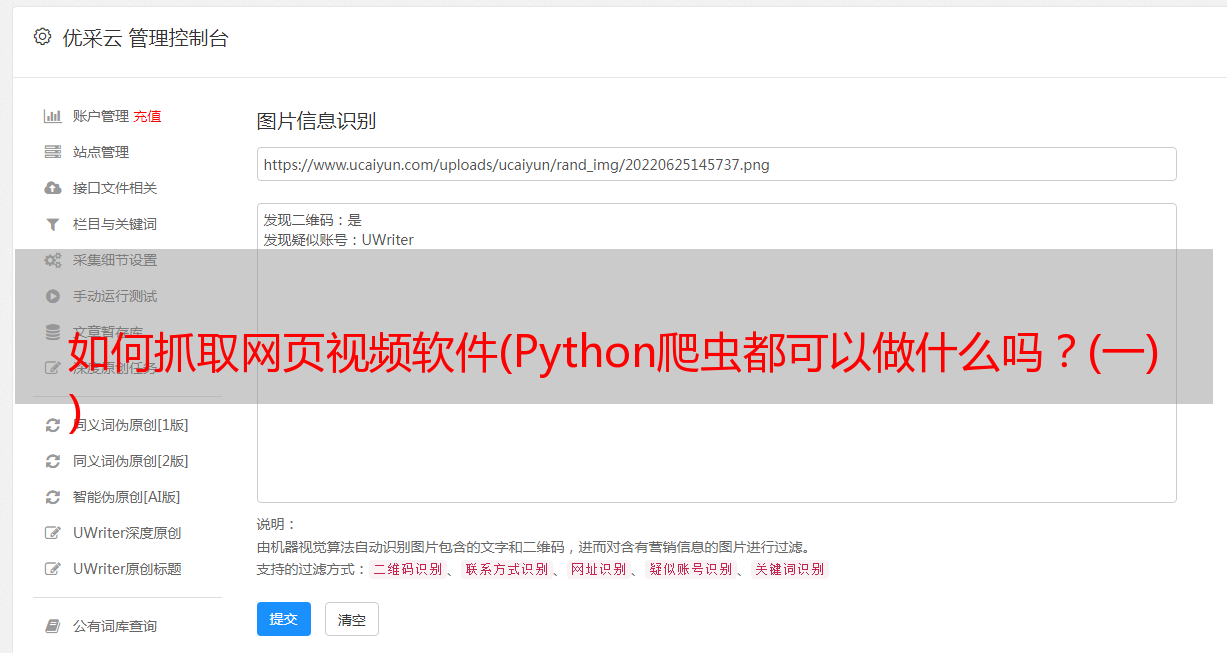Screen dimensions: 1227x653
Task: Click the 清空 clear button
Action: click(352, 620)
